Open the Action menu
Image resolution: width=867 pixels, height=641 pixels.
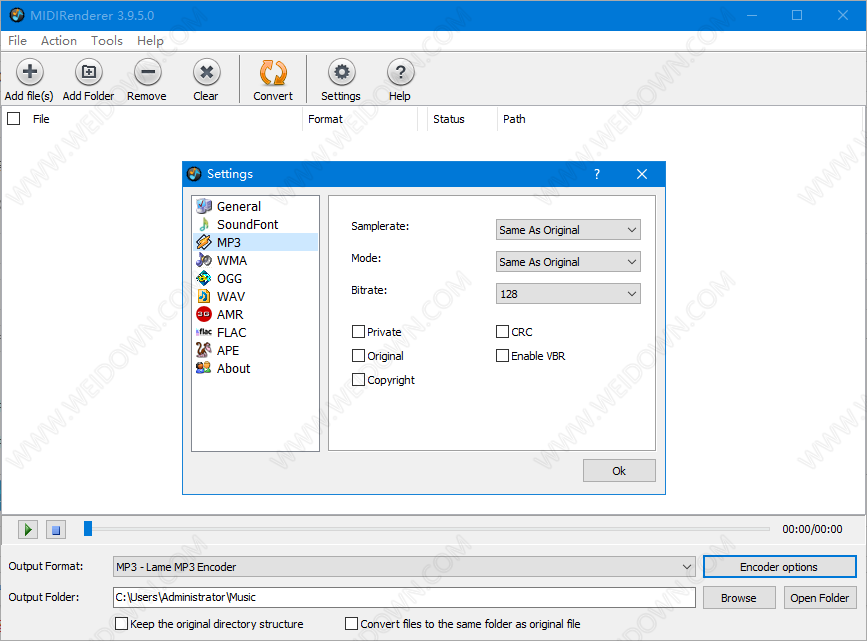coord(59,40)
